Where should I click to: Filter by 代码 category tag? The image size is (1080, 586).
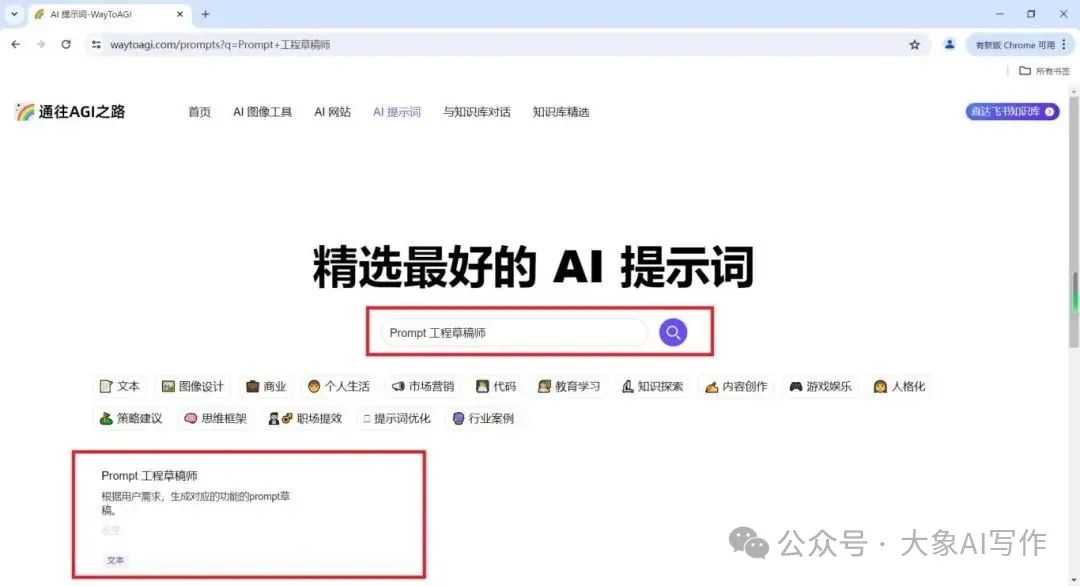496,386
